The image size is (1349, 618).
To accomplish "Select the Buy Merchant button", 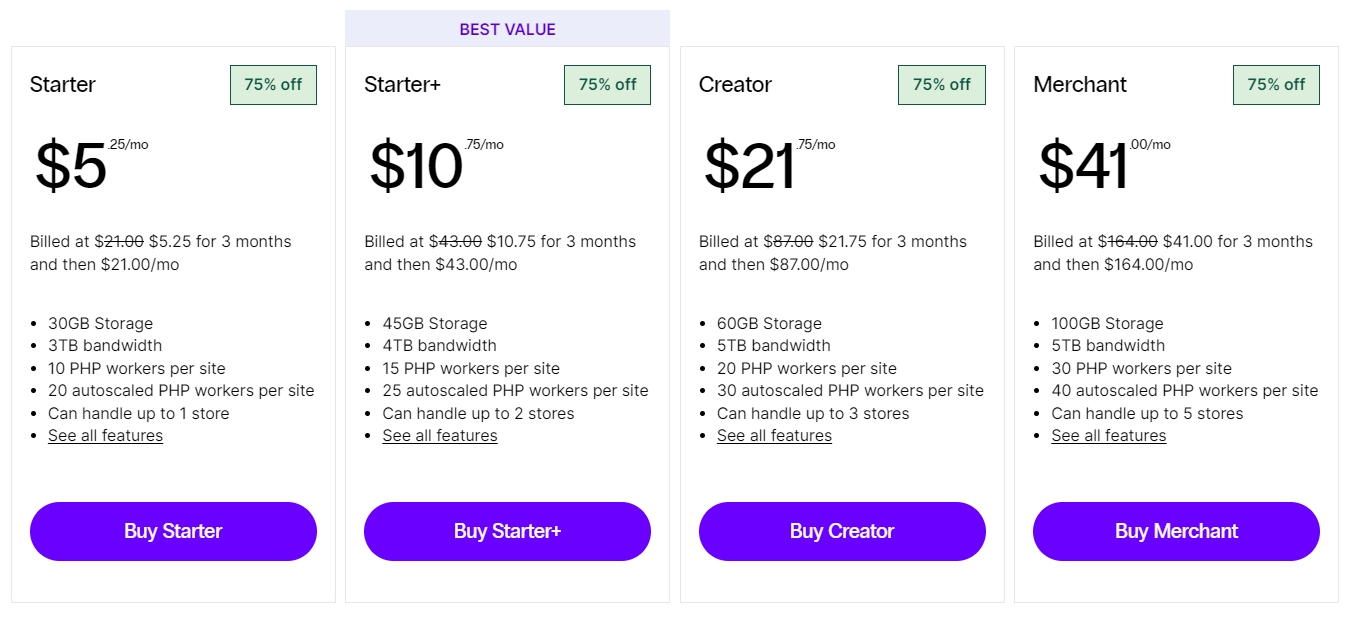I will coord(1176,531).
